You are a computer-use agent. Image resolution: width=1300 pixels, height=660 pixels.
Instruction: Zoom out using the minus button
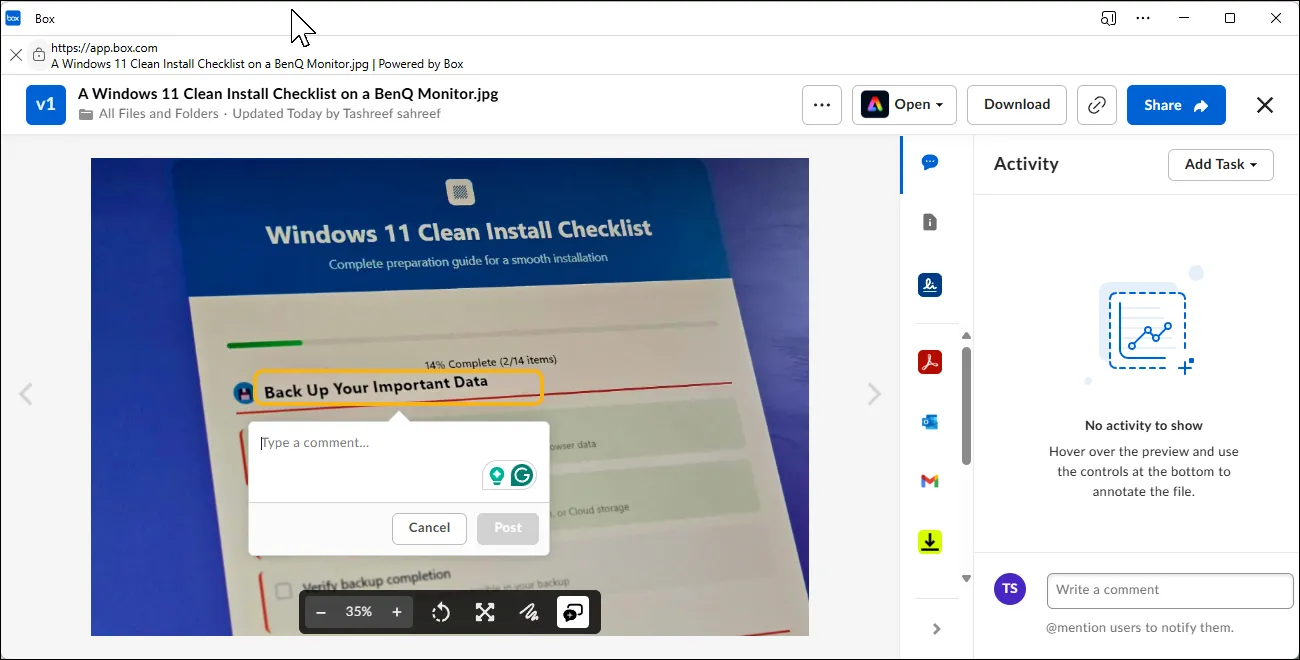point(321,612)
